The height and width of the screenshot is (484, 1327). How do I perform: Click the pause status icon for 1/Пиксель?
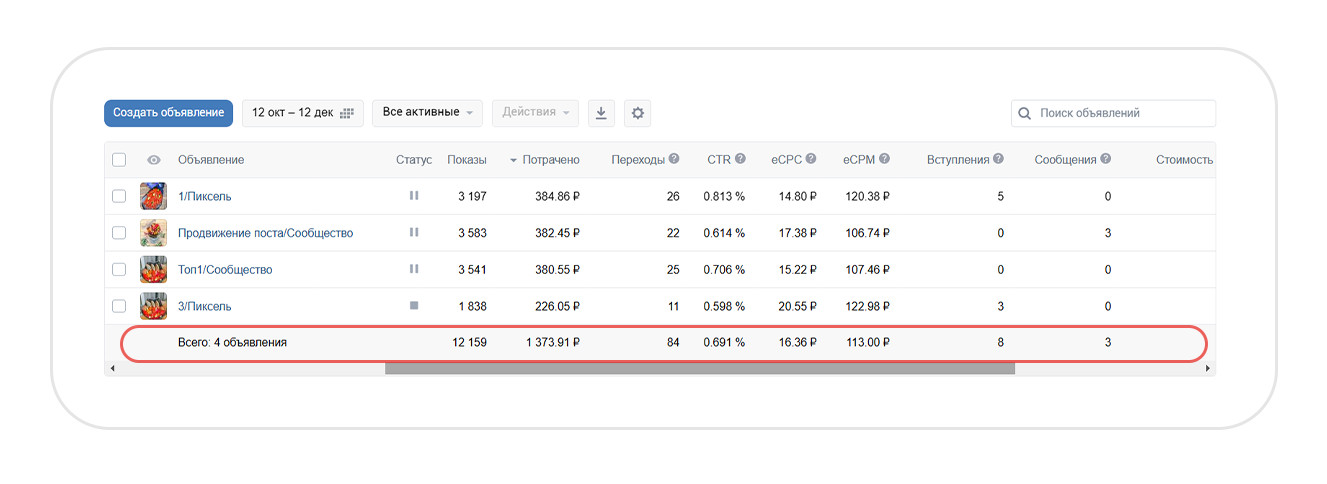(x=414, y=196)
